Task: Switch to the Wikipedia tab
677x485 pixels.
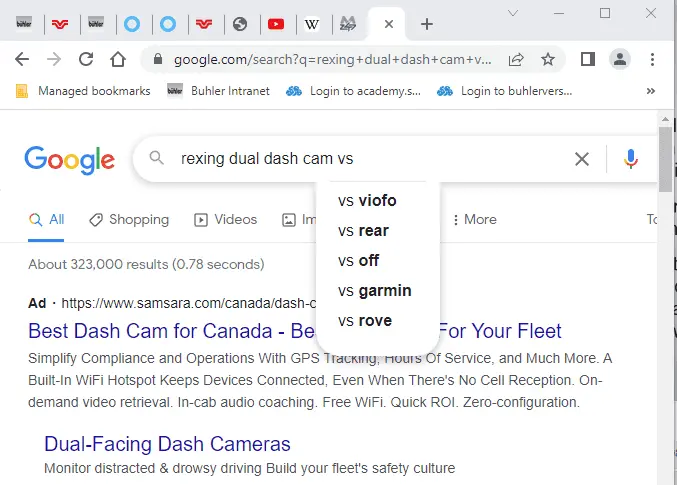Action: click(312, 24)
